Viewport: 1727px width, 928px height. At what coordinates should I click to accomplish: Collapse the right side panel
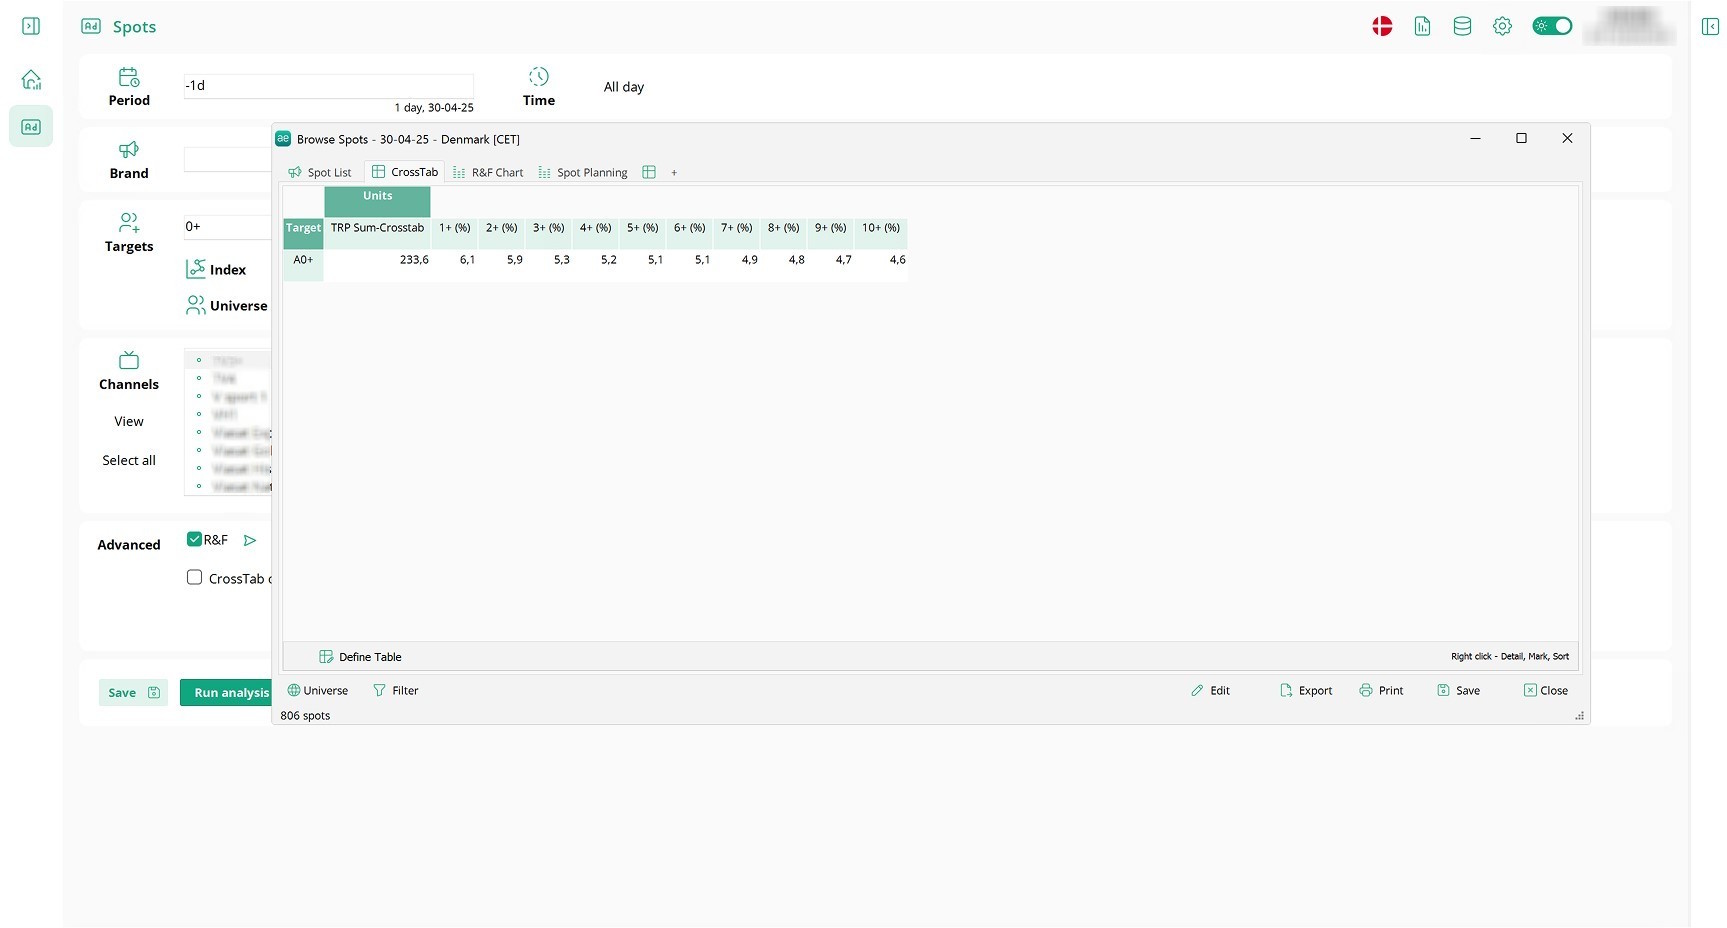click(1710, 27)
